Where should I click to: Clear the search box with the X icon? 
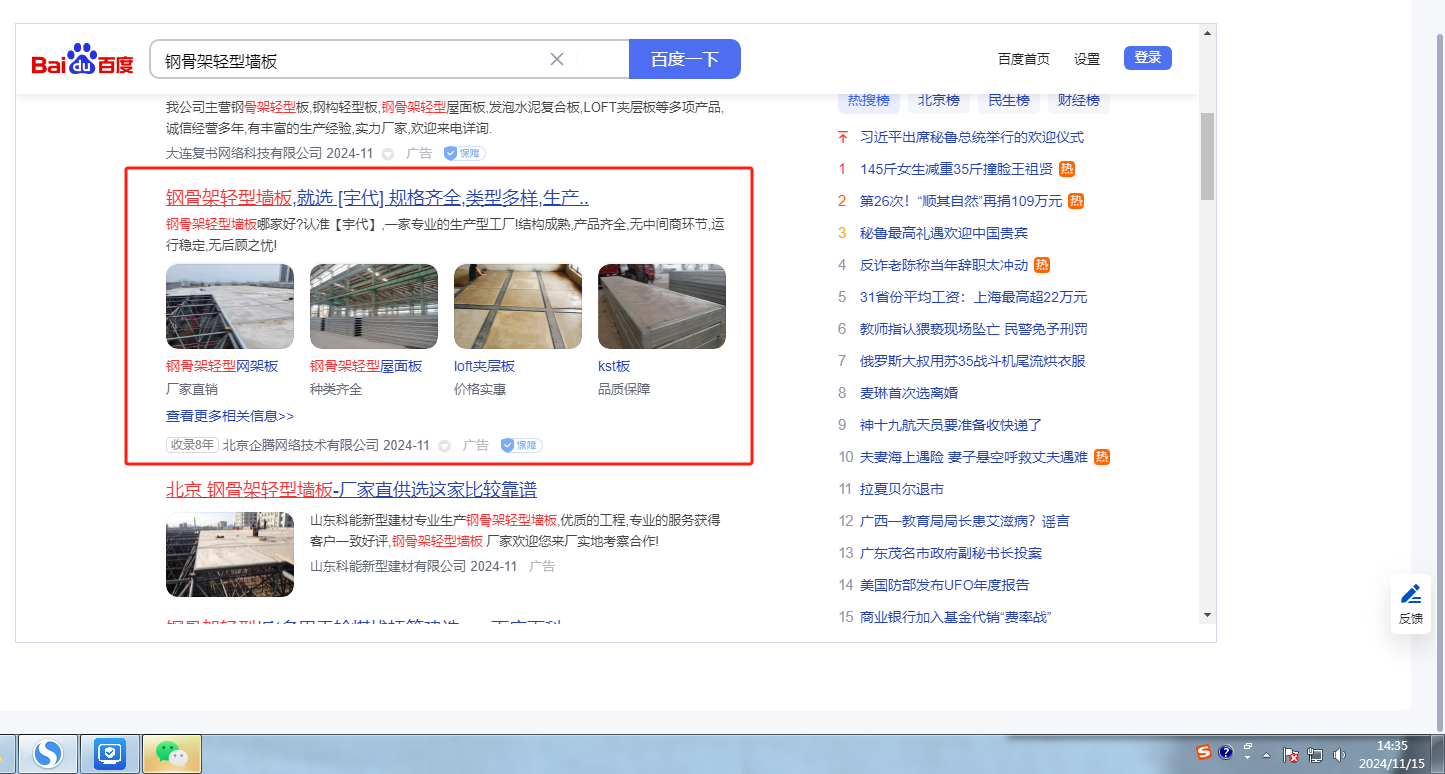point(557,59)
